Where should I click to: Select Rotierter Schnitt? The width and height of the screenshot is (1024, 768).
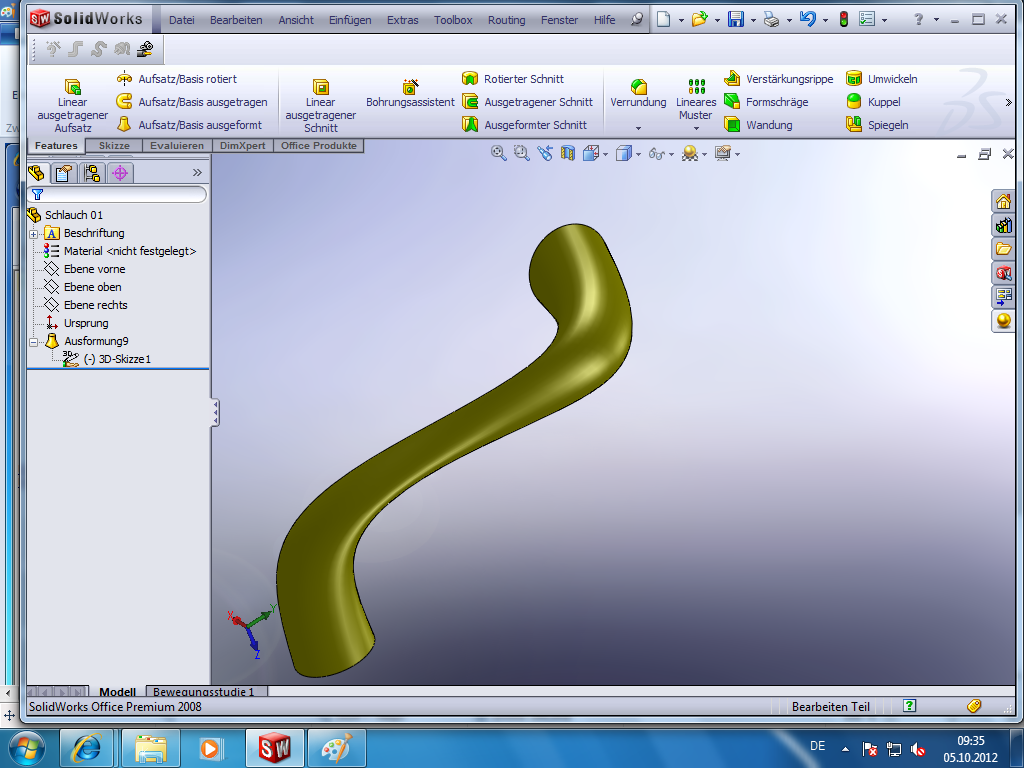(513, 79)
